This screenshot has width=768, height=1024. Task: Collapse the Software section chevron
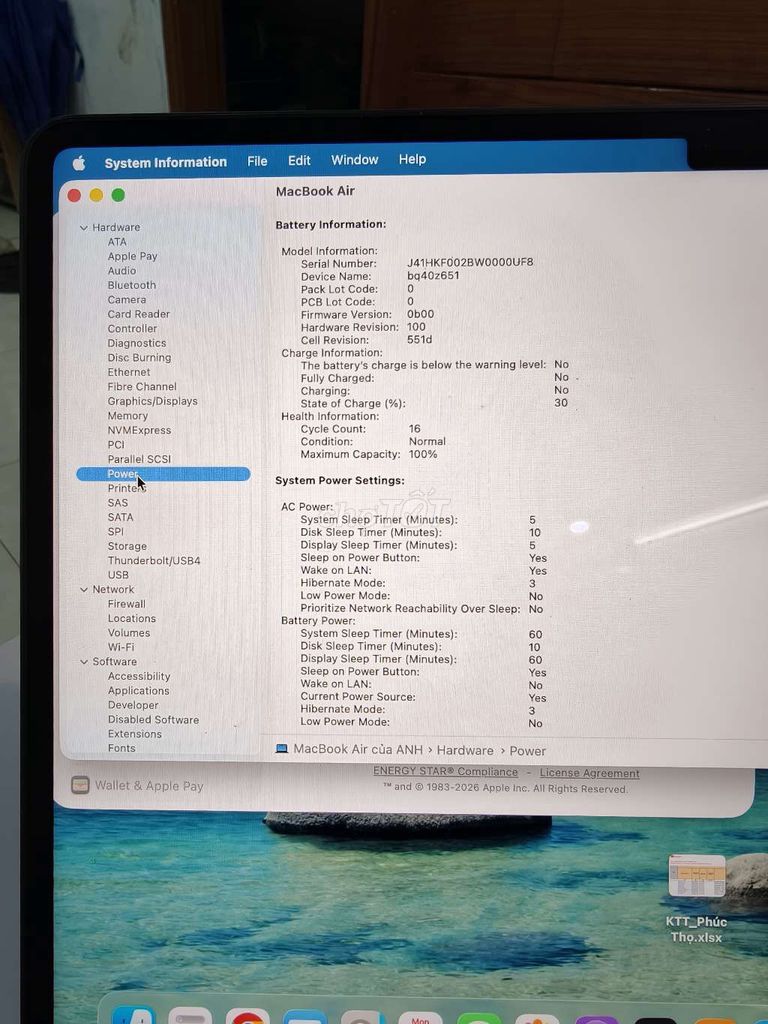click(84, 662)
